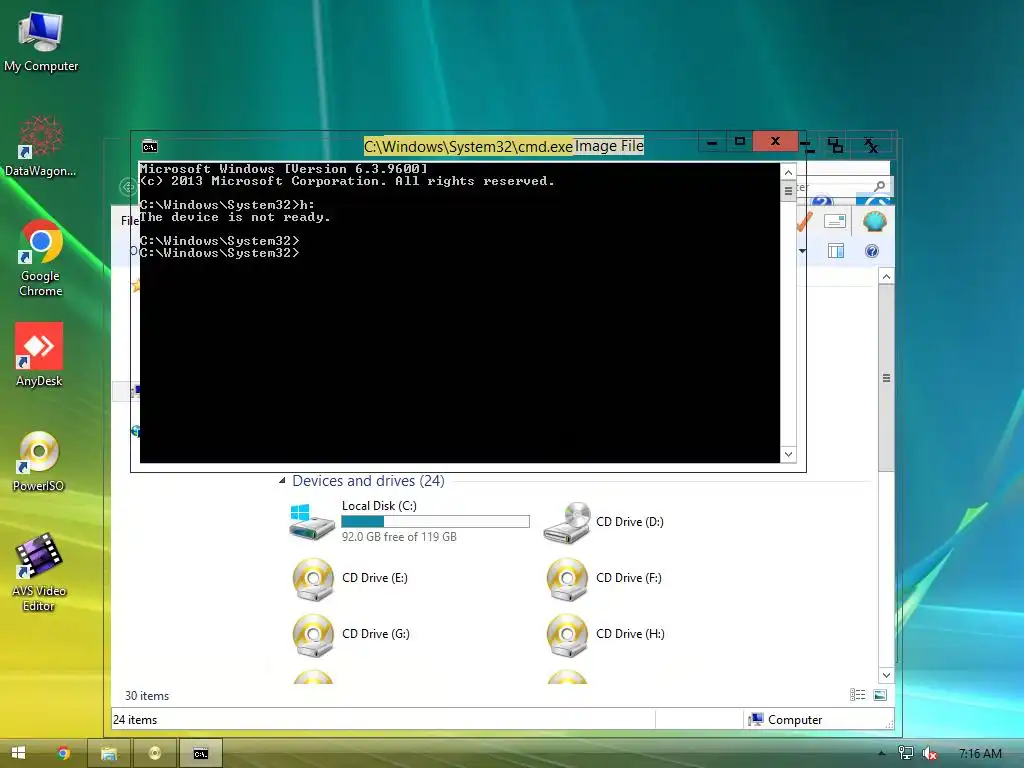
Task: Click cmd.exe title bar path text
Action: 468,146
